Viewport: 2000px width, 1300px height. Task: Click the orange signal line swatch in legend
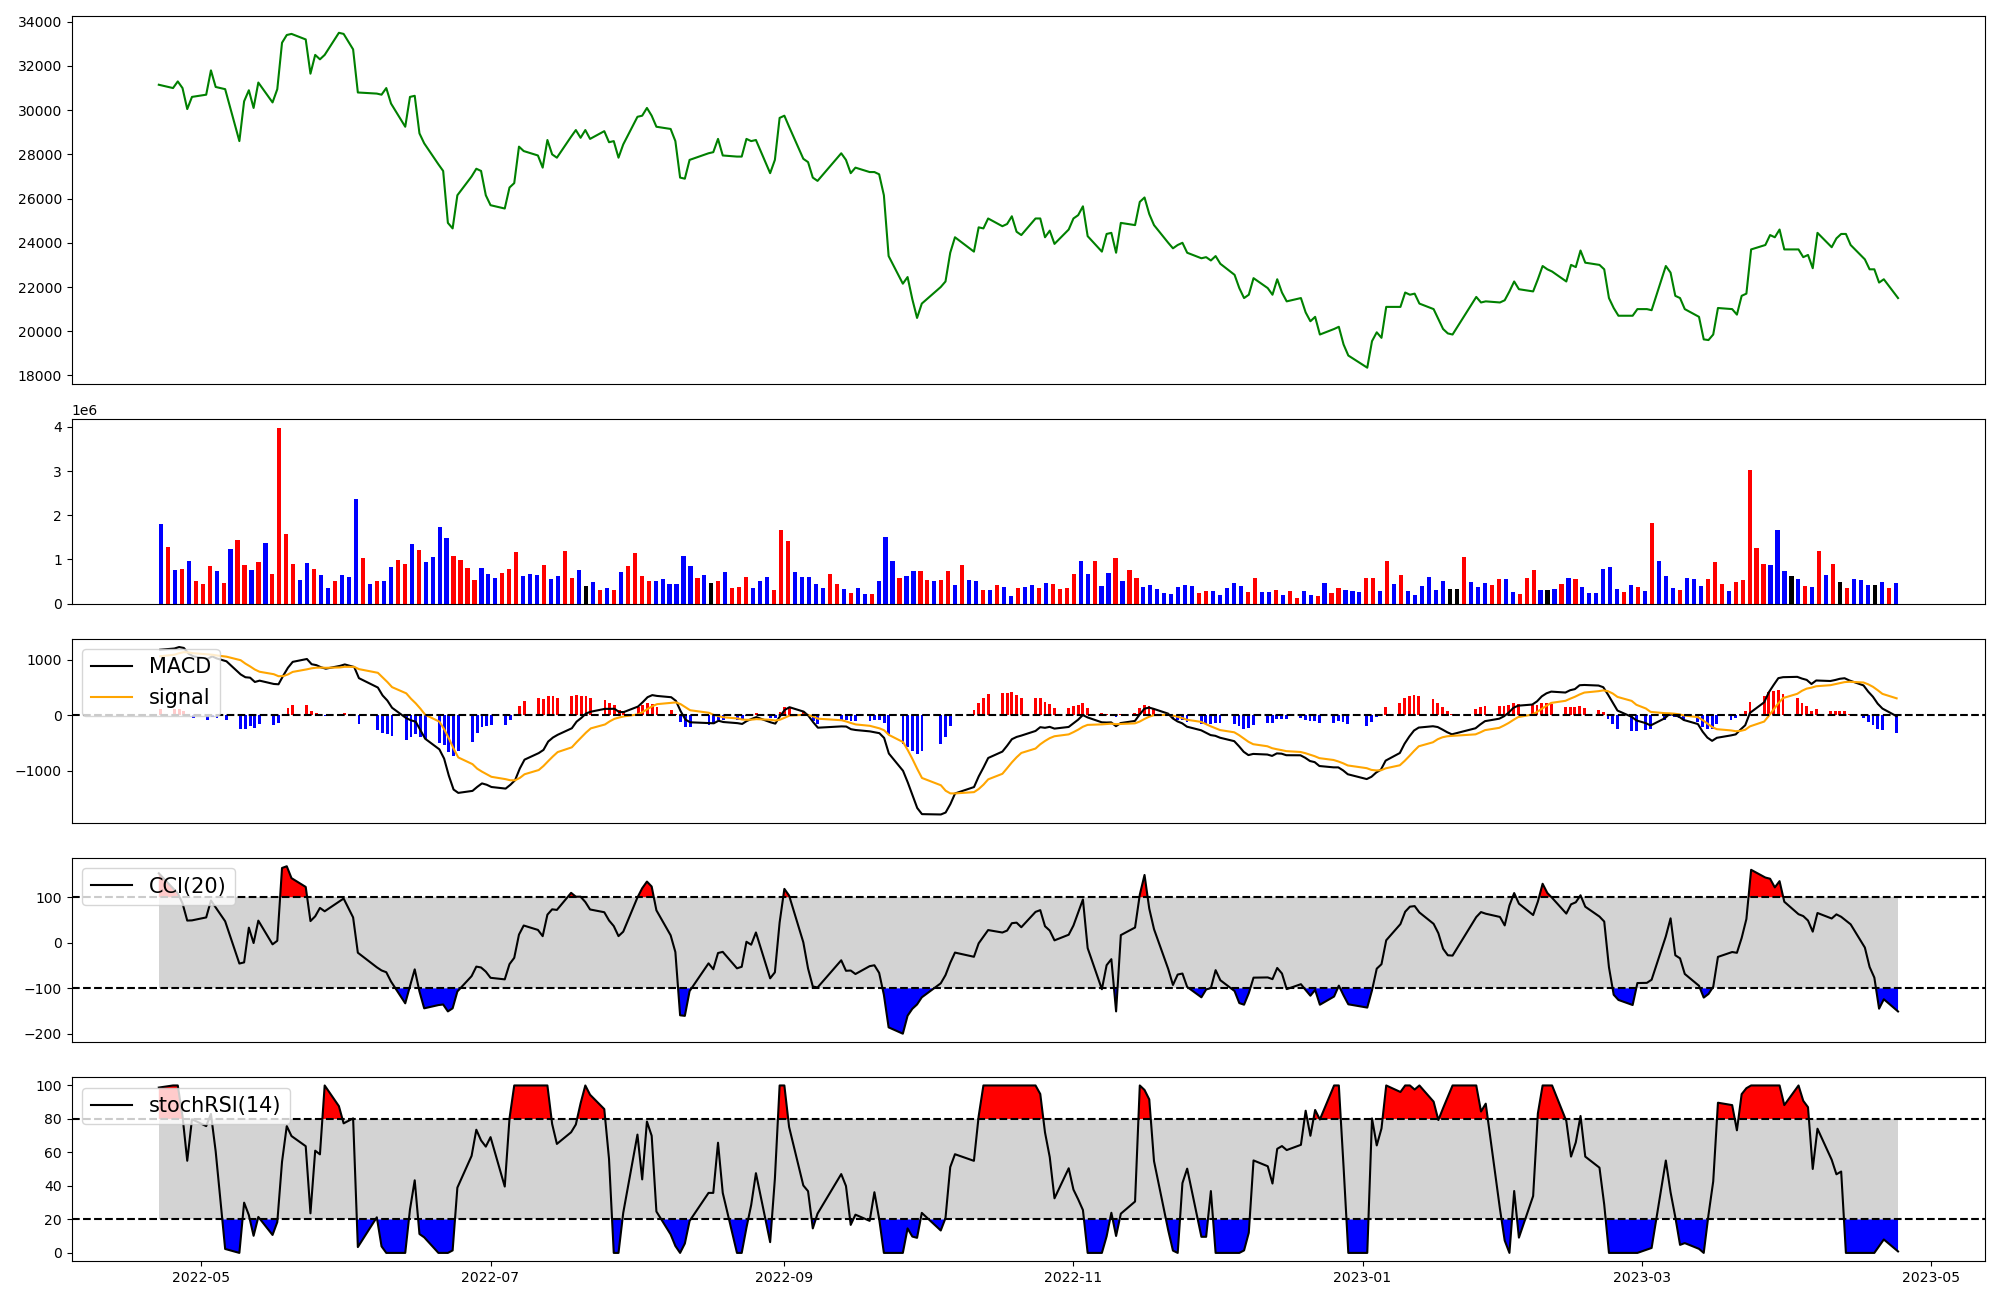click(112, 697)
